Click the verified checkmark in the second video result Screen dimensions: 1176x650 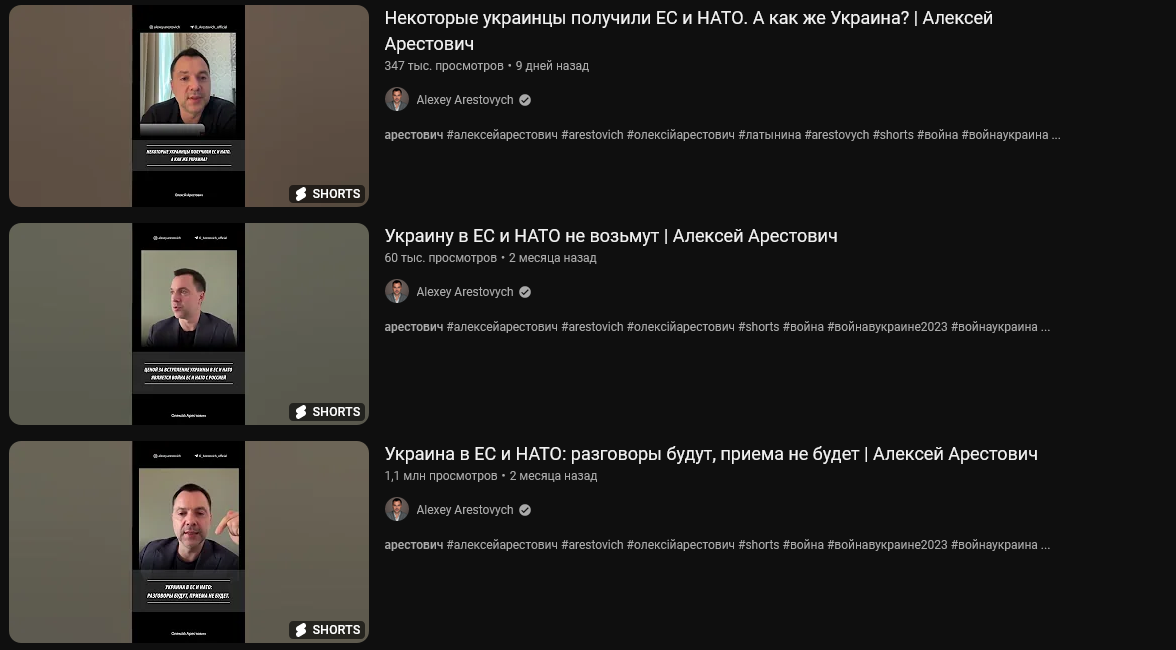(x=525, y=292)
